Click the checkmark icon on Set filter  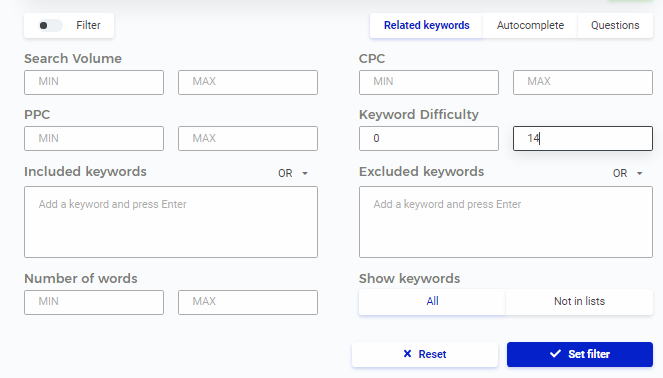click(x=555, y=353)
